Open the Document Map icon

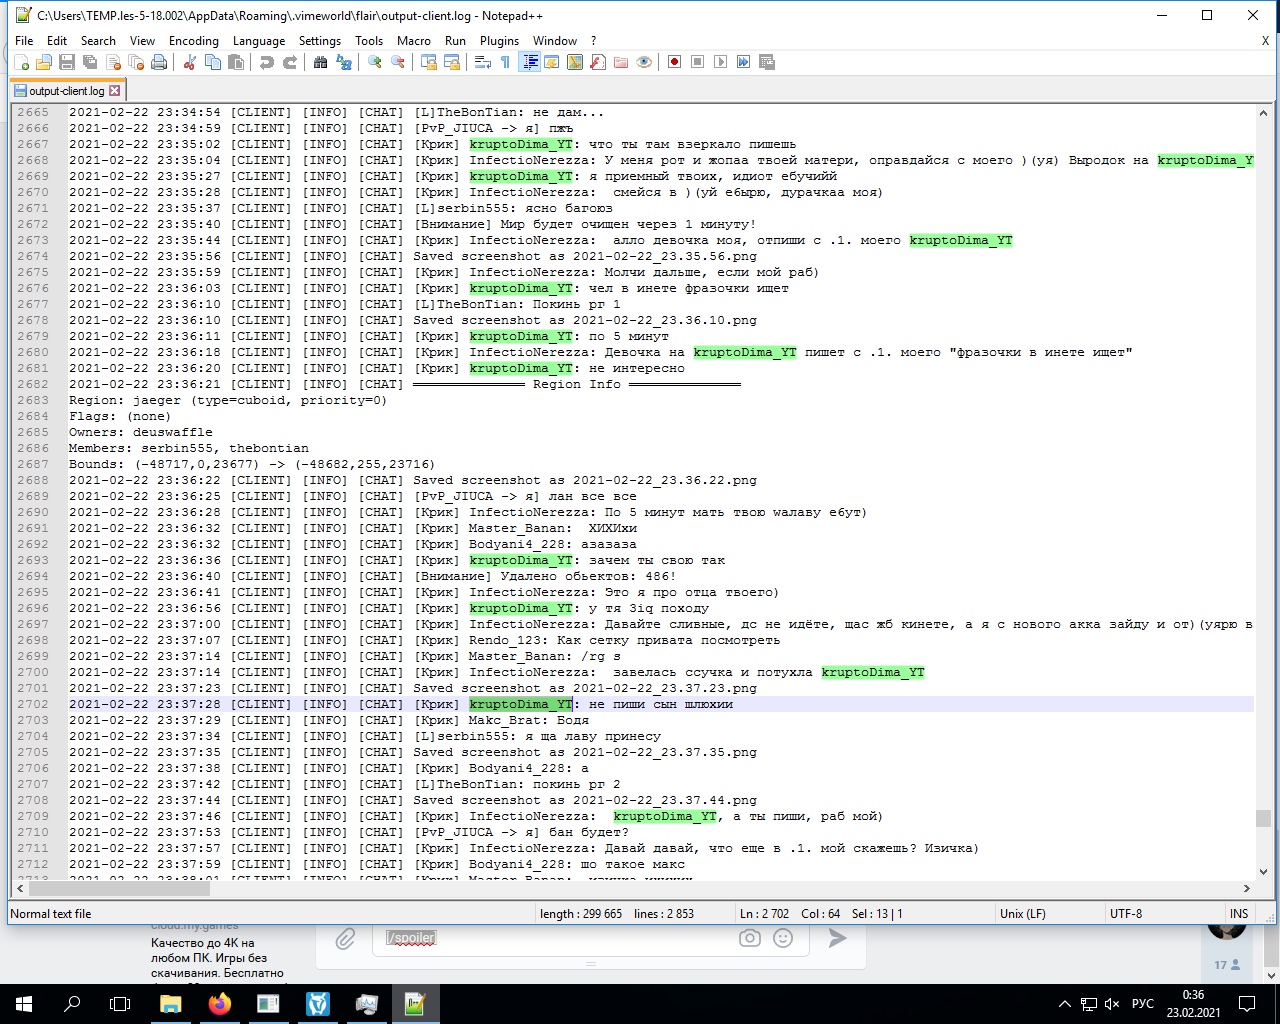(575, 62)
